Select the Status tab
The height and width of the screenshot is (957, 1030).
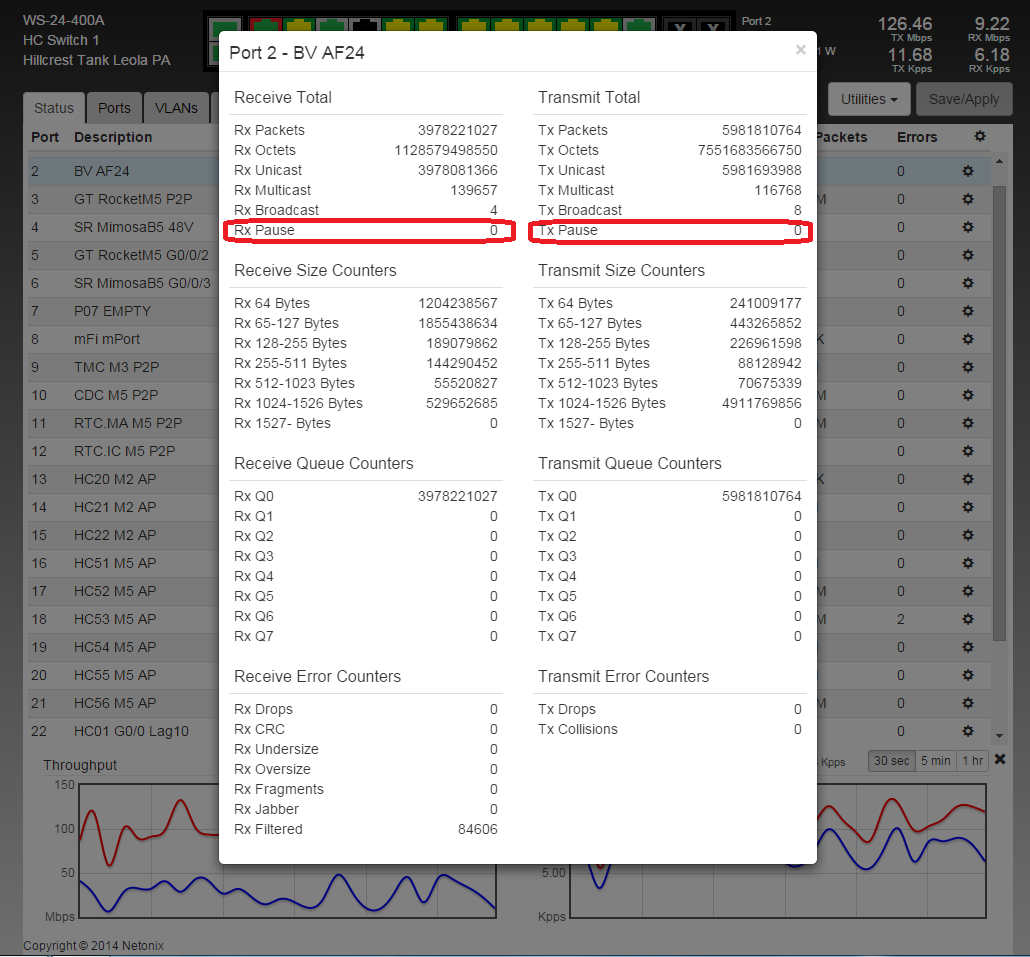pyautogui.click(x=54, y=108)
